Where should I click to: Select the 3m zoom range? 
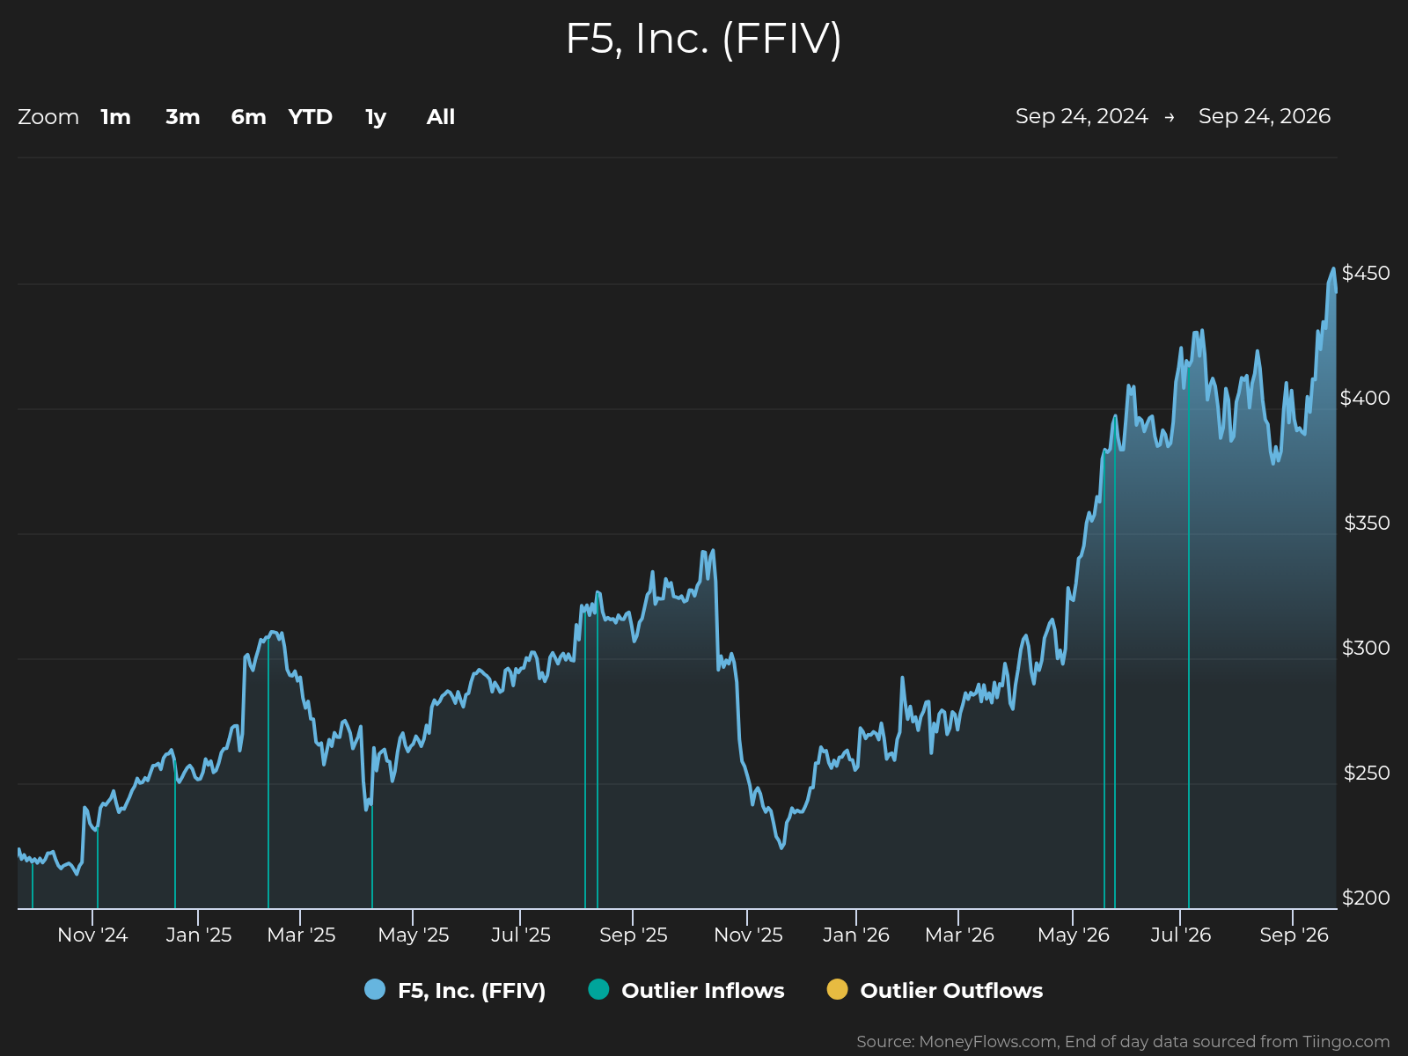point(183,117)
